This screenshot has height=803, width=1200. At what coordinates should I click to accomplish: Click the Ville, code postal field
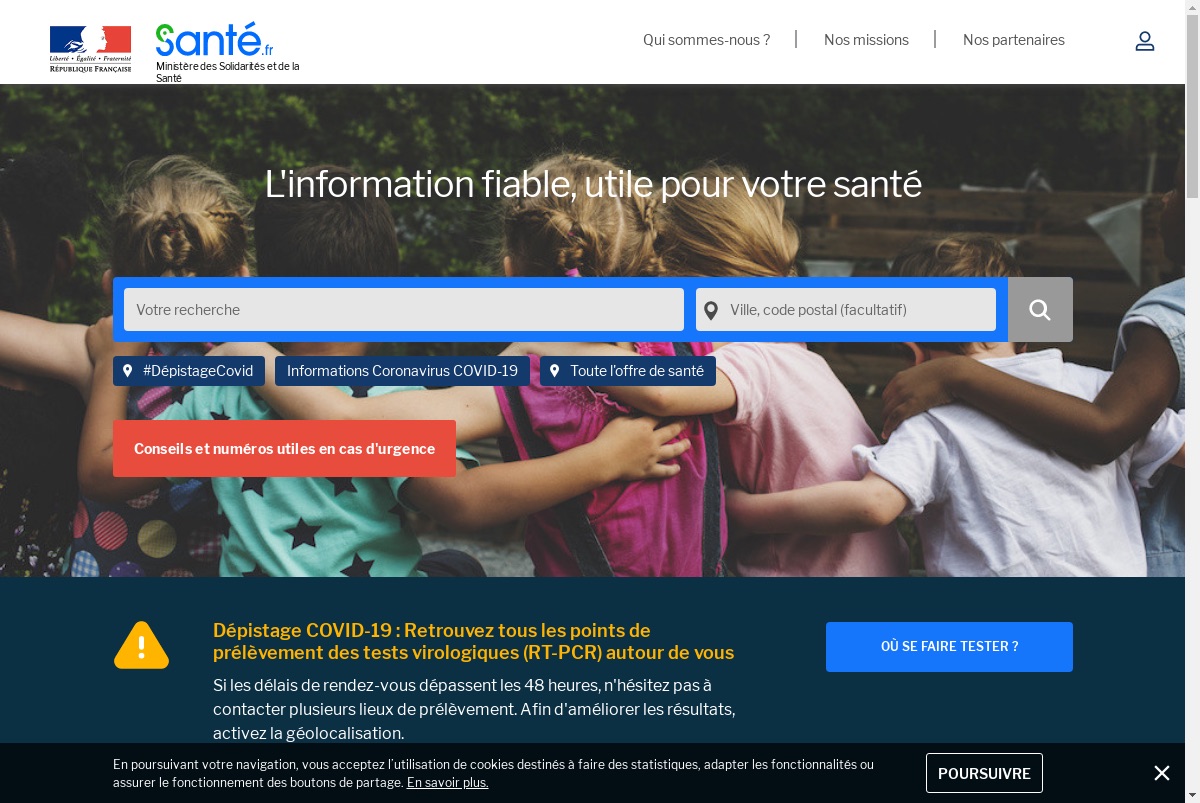[846, 310]
